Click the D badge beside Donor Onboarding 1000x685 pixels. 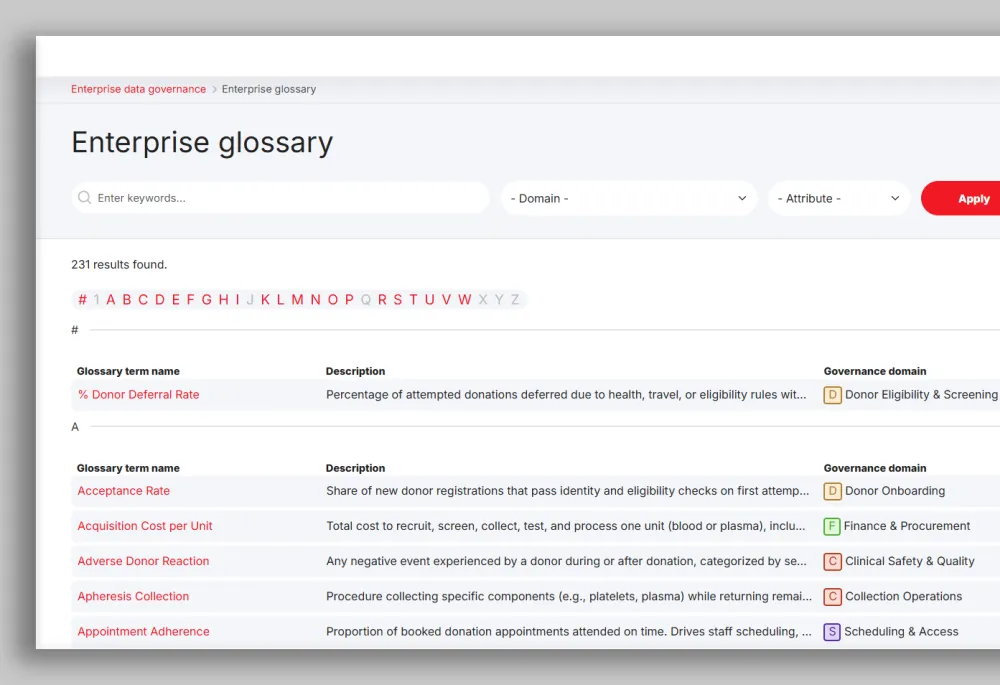pos(832,491)
